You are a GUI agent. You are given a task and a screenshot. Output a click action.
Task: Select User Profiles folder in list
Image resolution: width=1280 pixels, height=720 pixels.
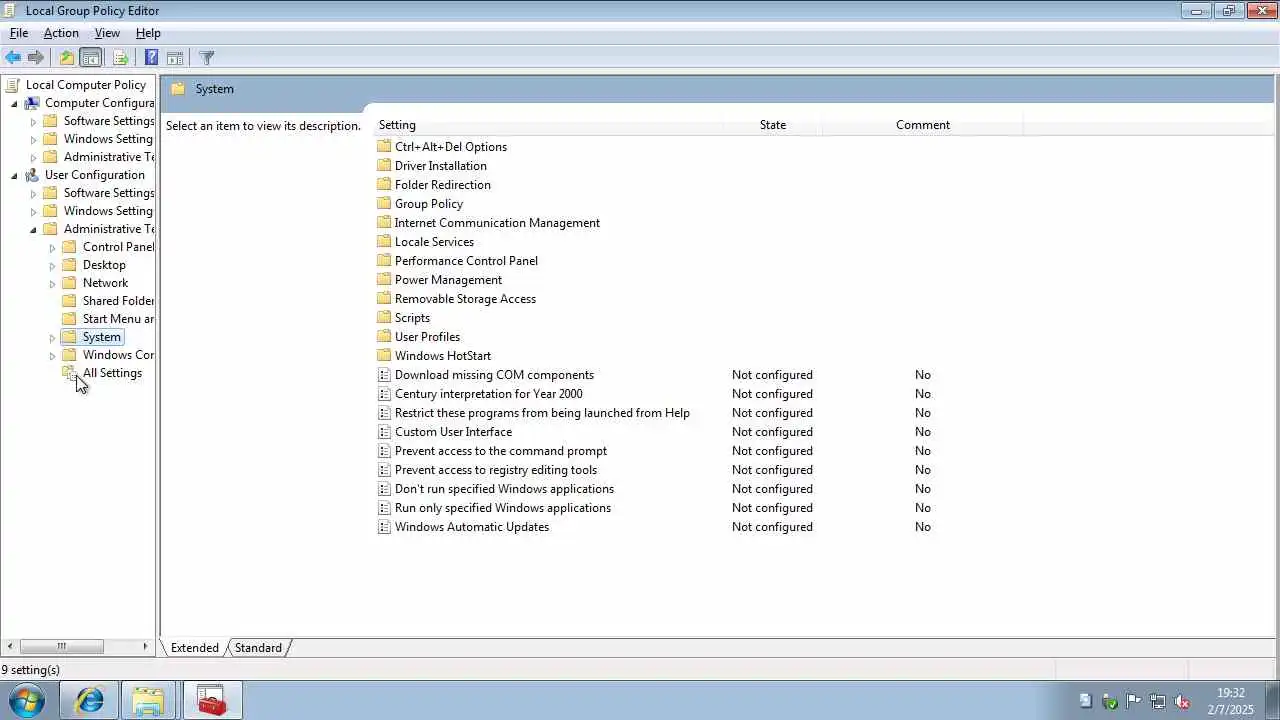click(x=419, y=337)
